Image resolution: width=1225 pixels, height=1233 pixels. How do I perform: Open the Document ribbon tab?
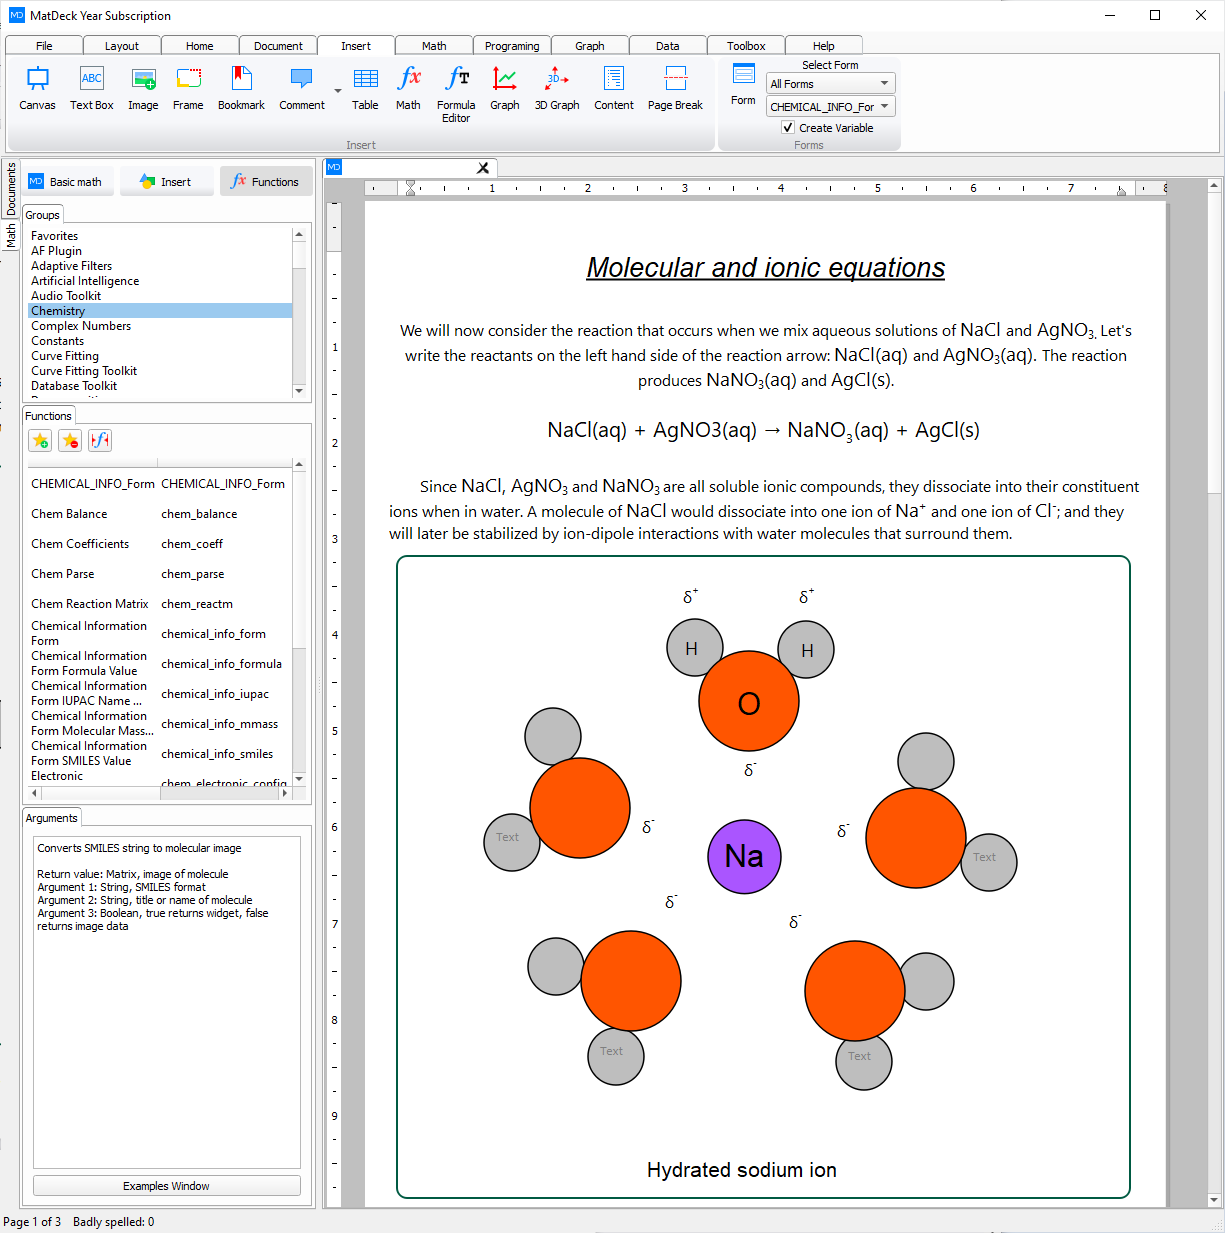click(x=278, y=46)
